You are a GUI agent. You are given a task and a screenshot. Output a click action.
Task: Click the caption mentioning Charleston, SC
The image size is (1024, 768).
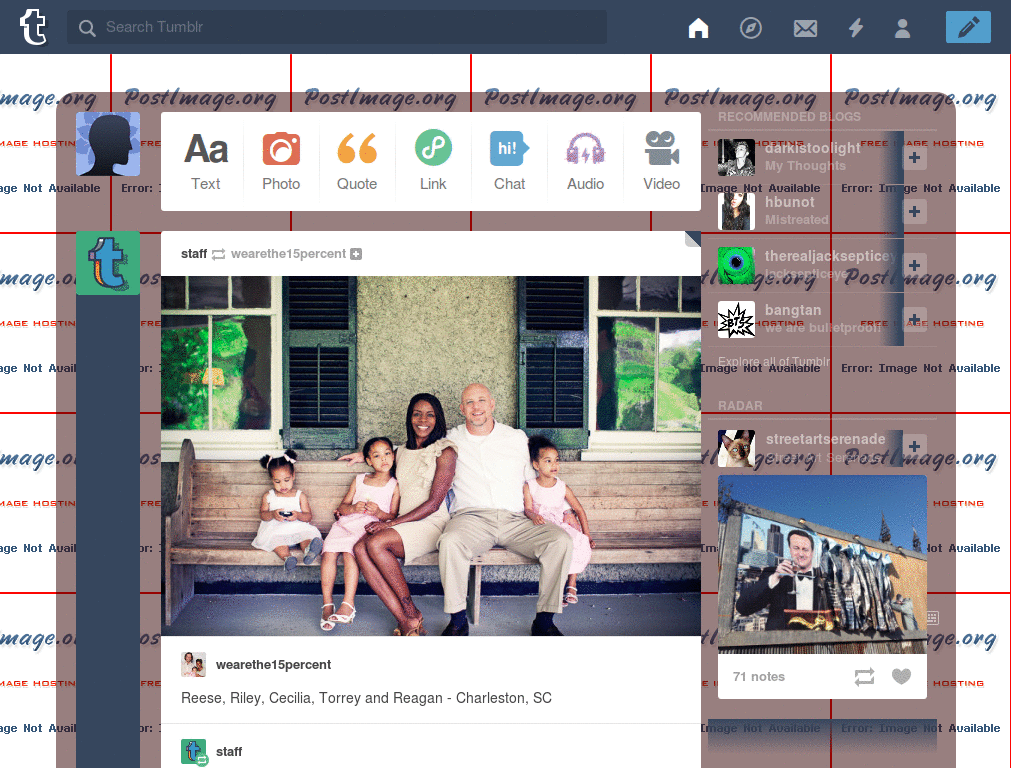pos(366,698)
